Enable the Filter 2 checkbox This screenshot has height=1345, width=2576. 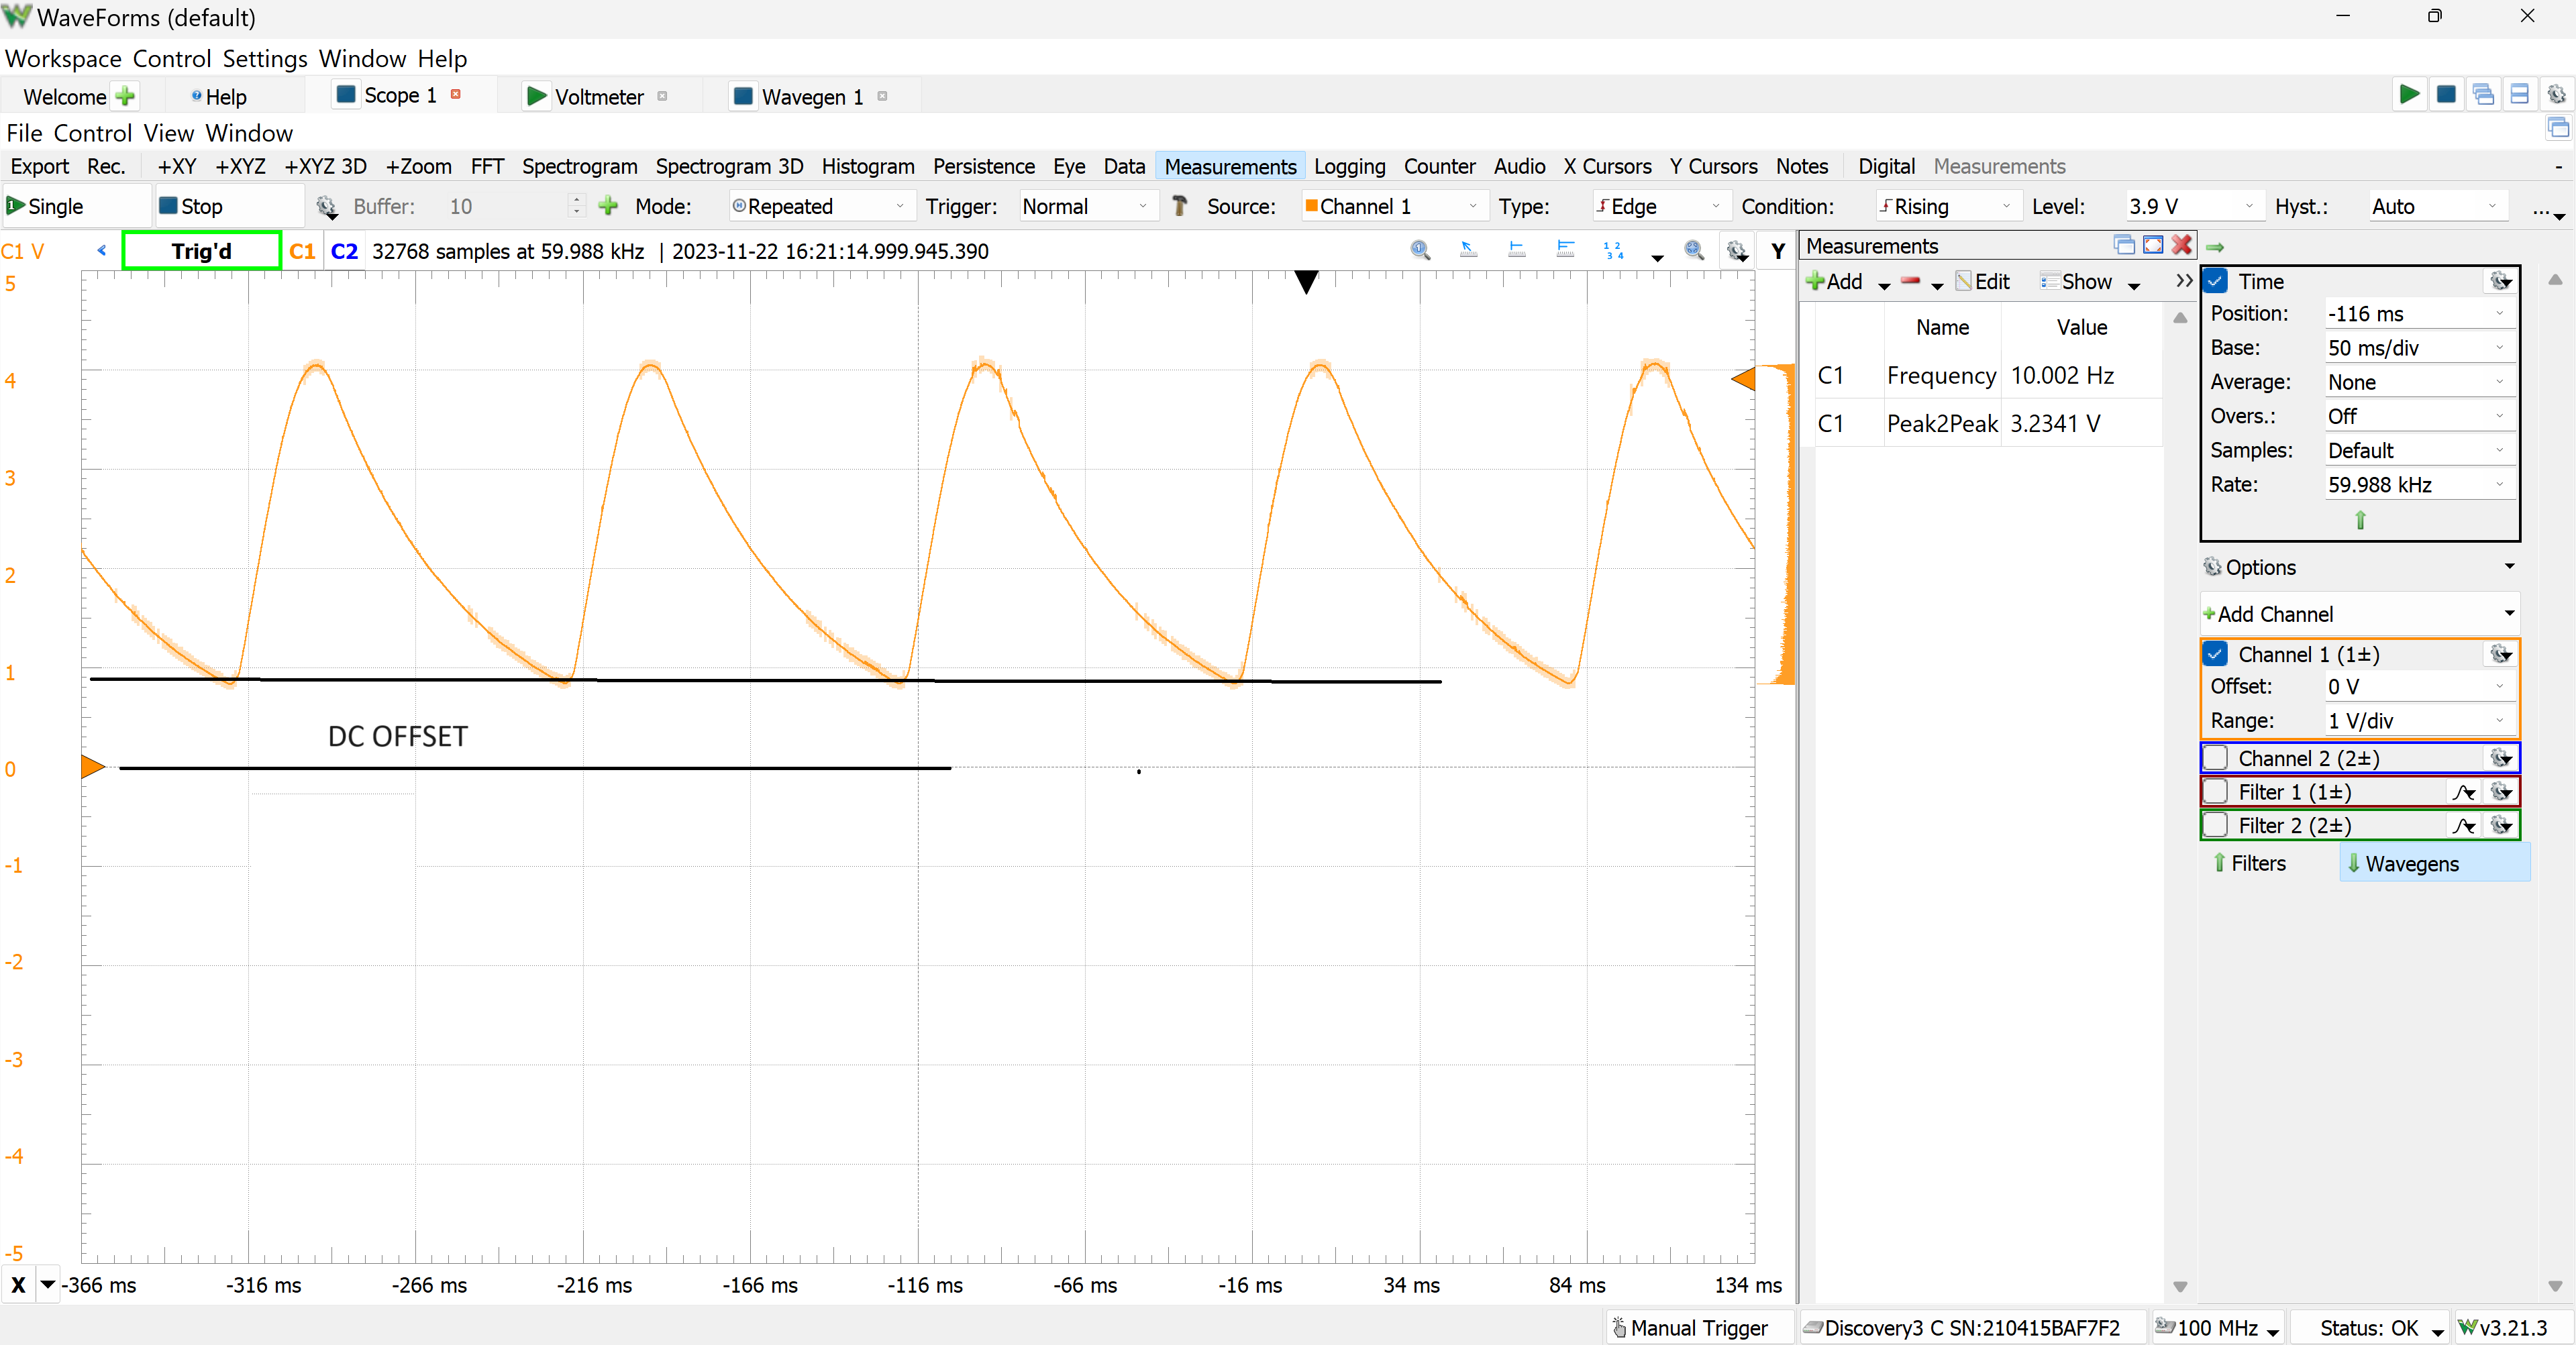[x=2216, y=825]
